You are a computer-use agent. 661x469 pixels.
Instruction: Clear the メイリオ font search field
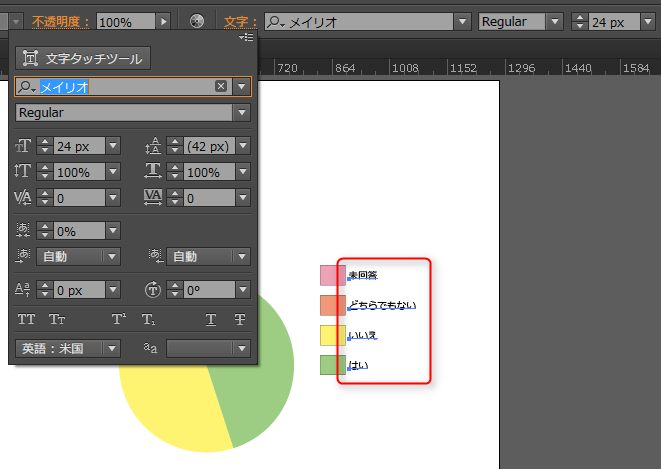[222, 87]
